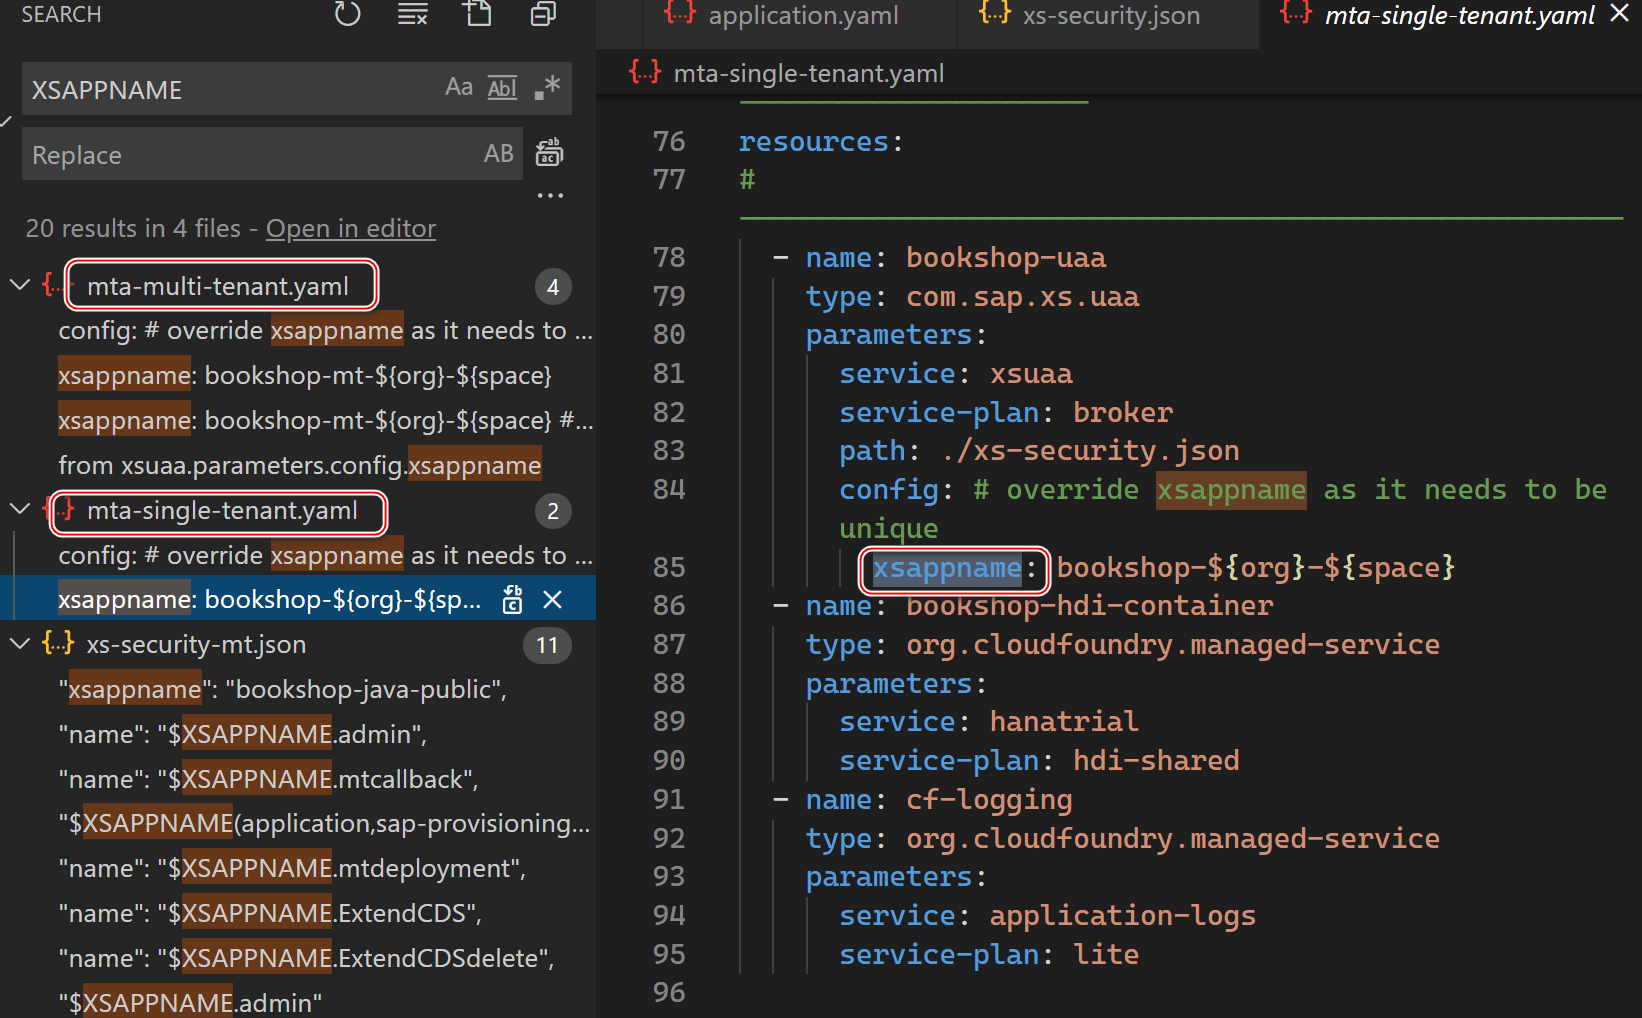Open result "xsappname": "bookshop-java-public"

(x=283, y=690)
